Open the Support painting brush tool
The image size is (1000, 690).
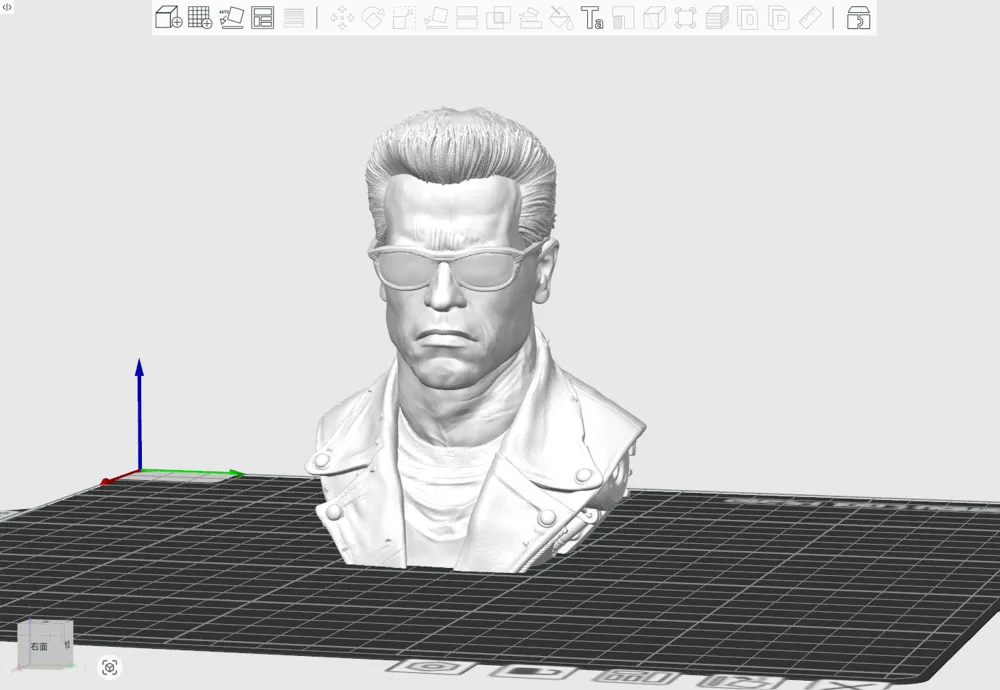(x=530, y=18)
